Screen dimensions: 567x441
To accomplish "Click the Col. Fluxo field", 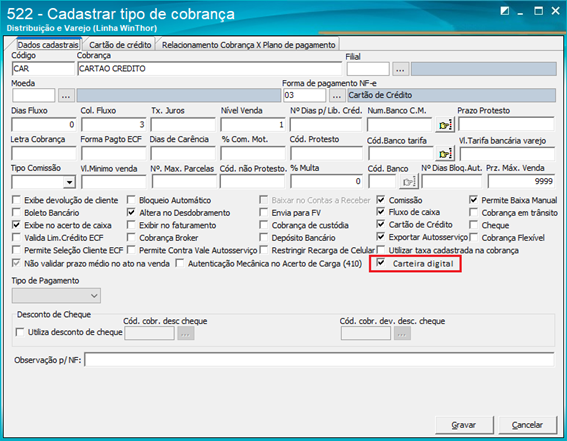I will pyautogui.click(x=114, y=125).
